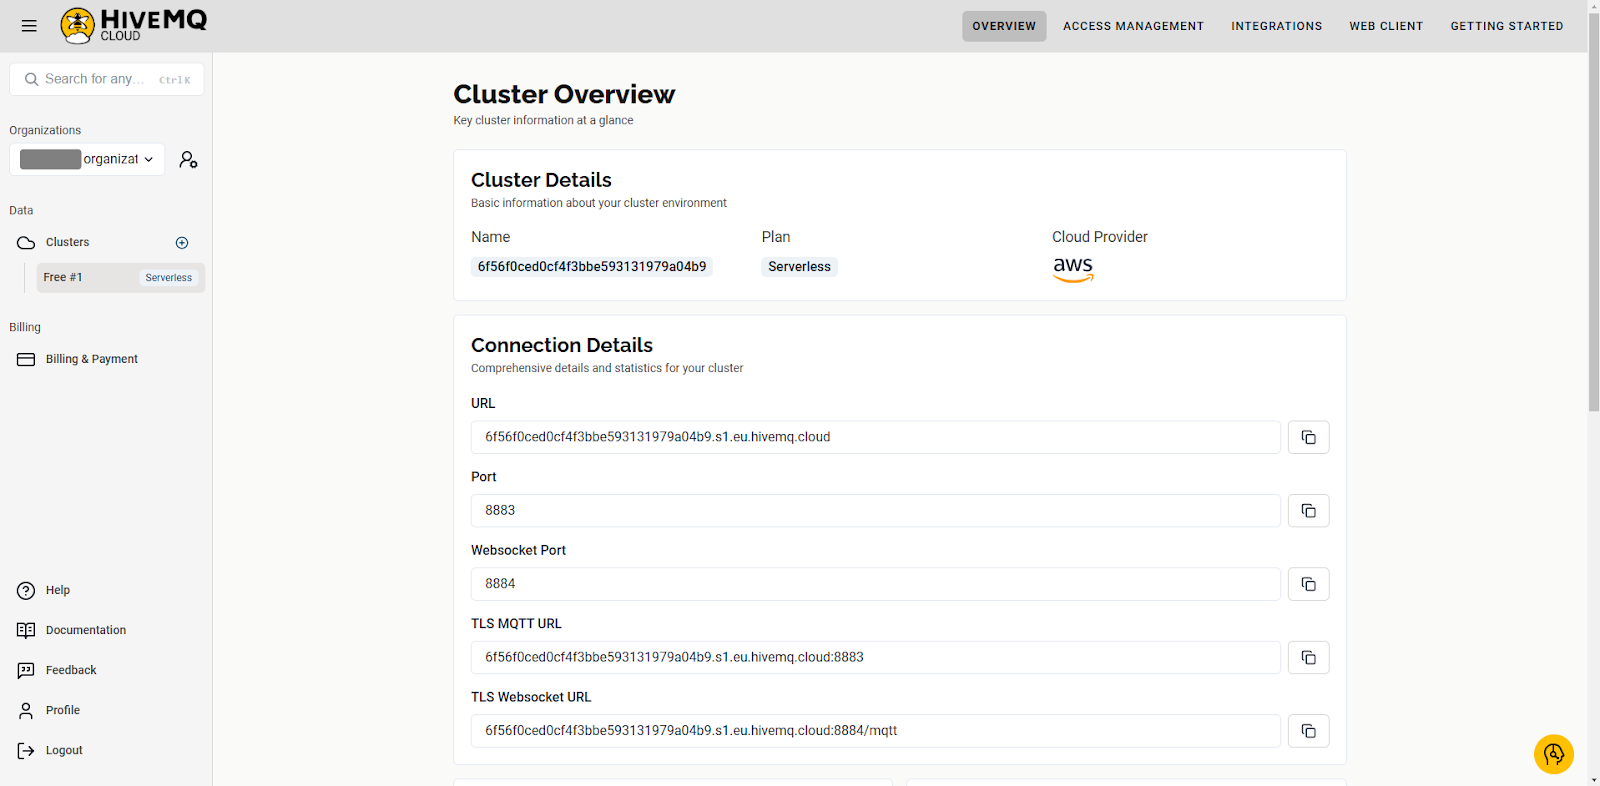Open the hamburger navigation menu

(29, 26)
